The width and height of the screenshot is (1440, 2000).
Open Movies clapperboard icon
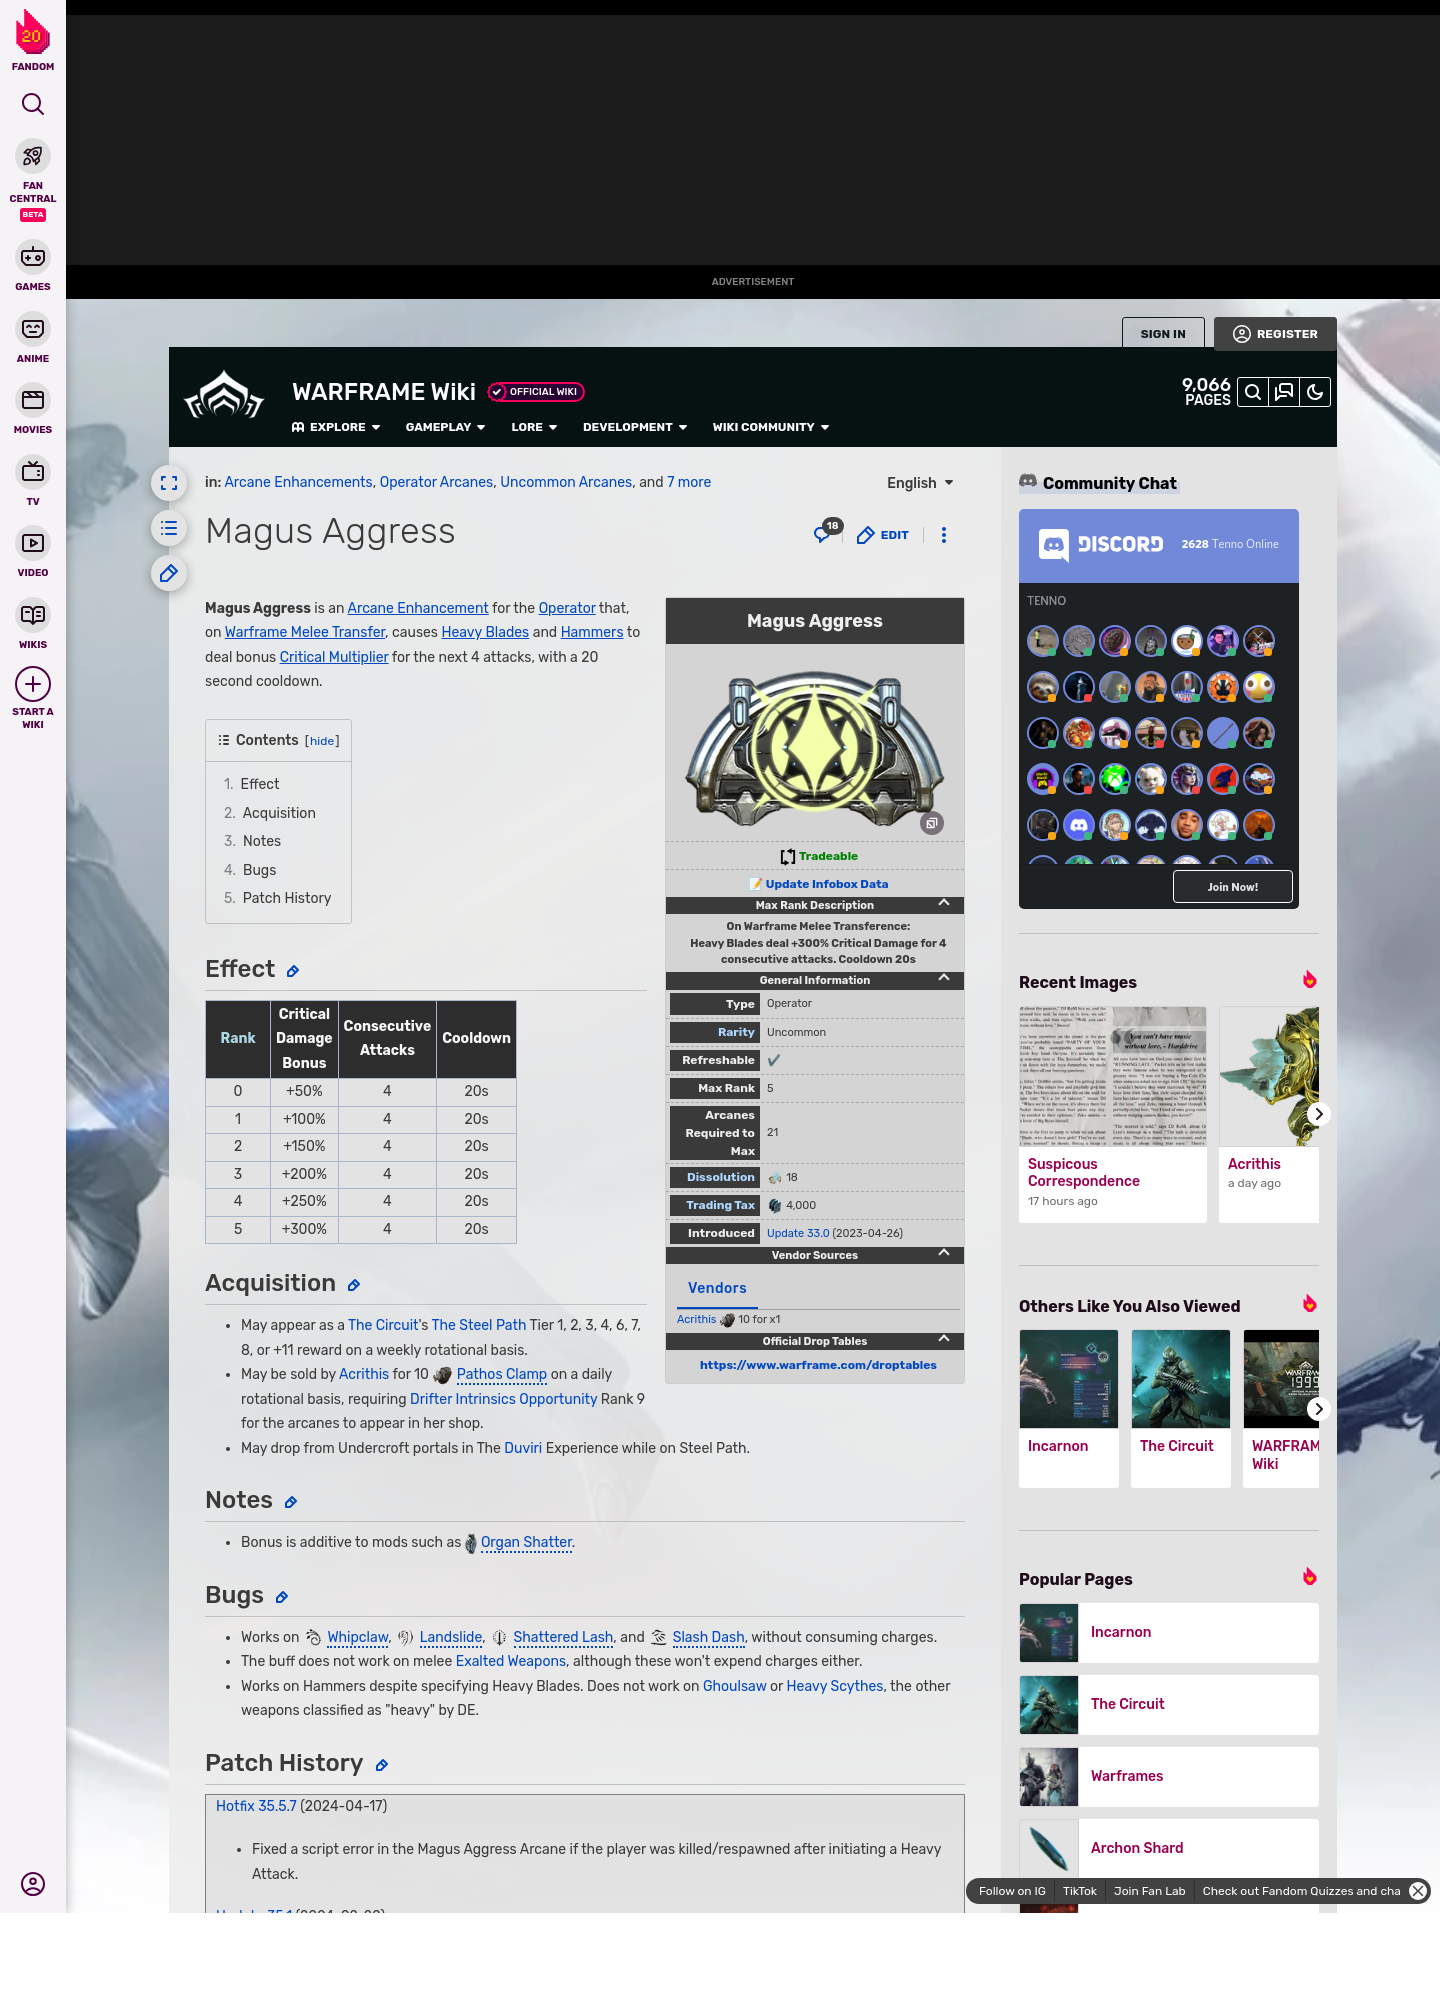click(x=33, y=400)
